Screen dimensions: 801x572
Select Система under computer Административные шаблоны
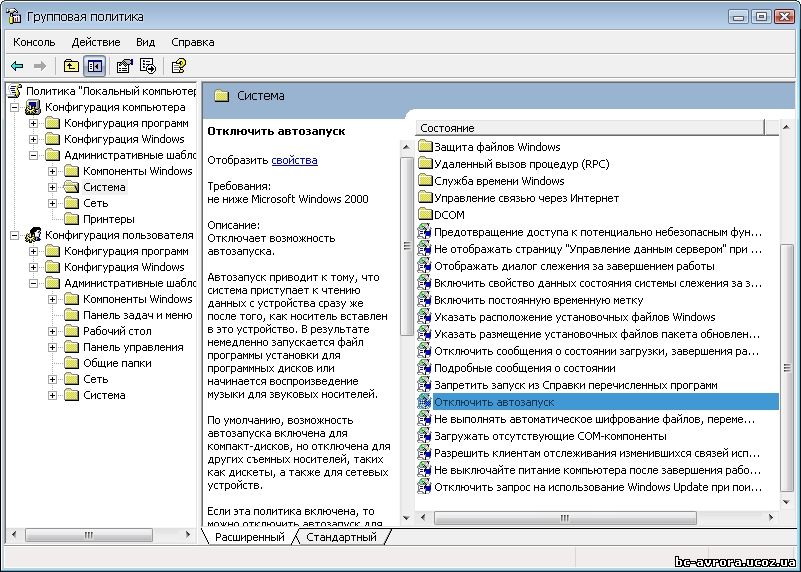(104, 187)
